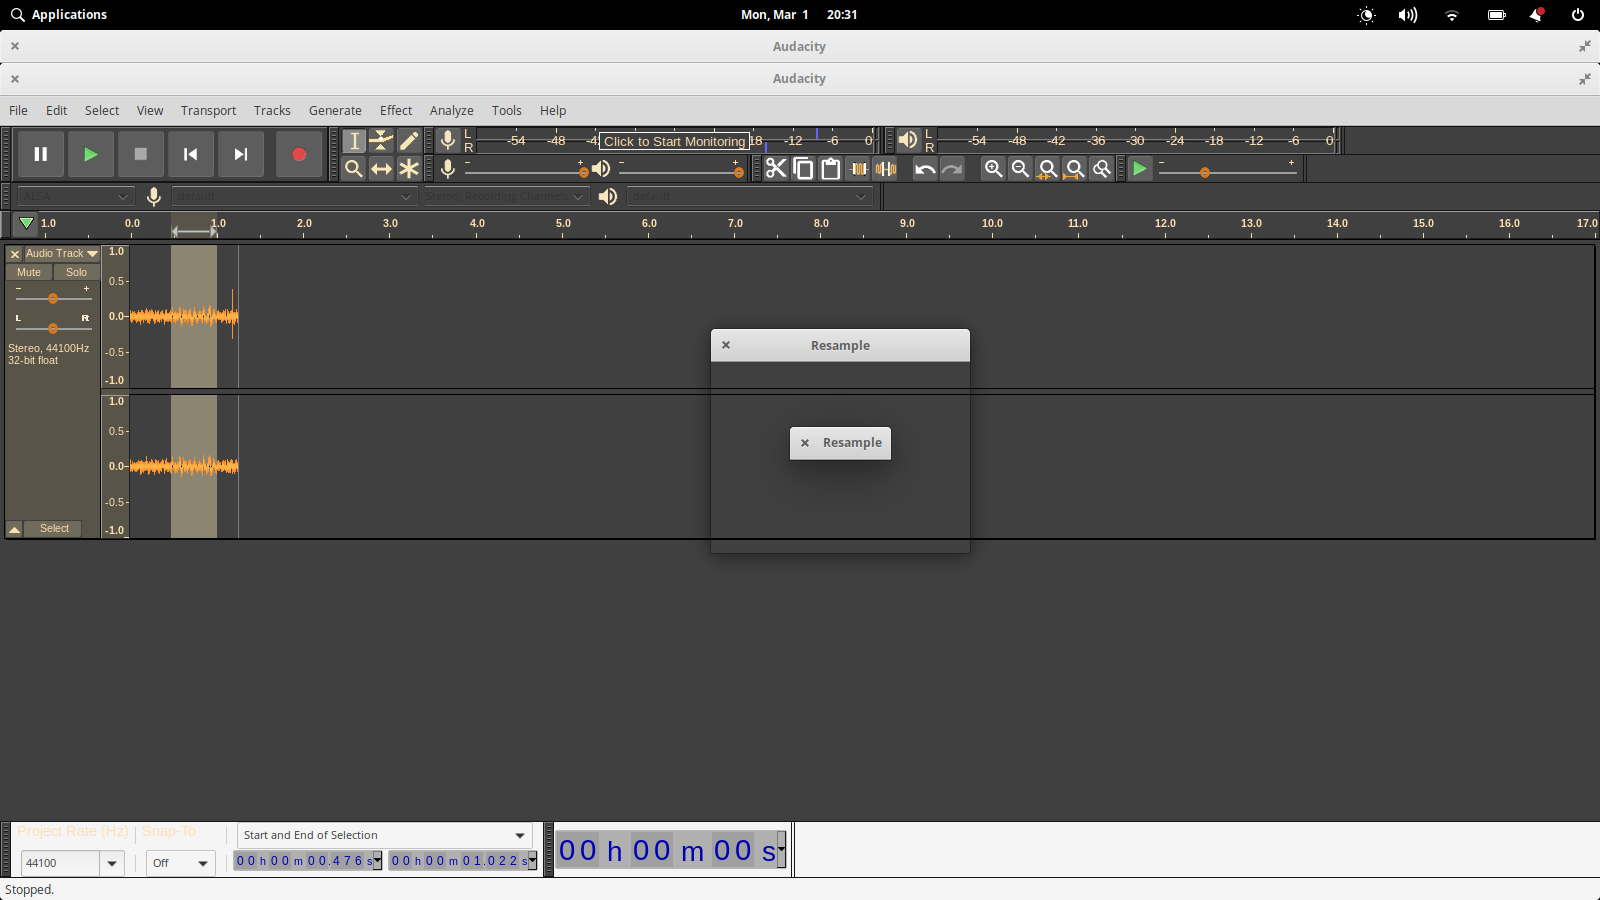
Task: Open the Applications menu in top bar
Action: tap(59, 15)
